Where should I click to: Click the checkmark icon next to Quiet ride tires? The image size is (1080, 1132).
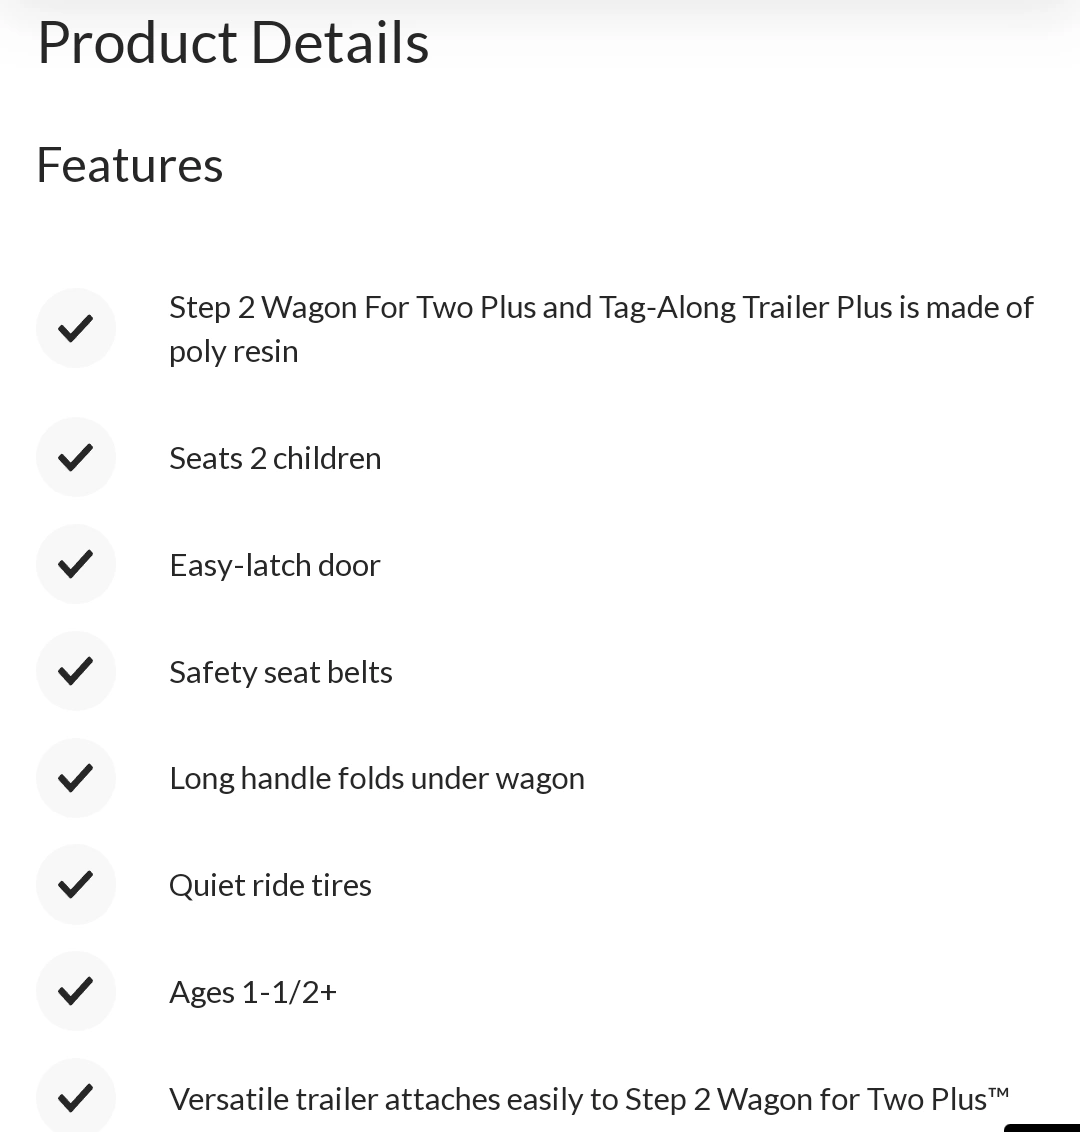coord(76,885)
